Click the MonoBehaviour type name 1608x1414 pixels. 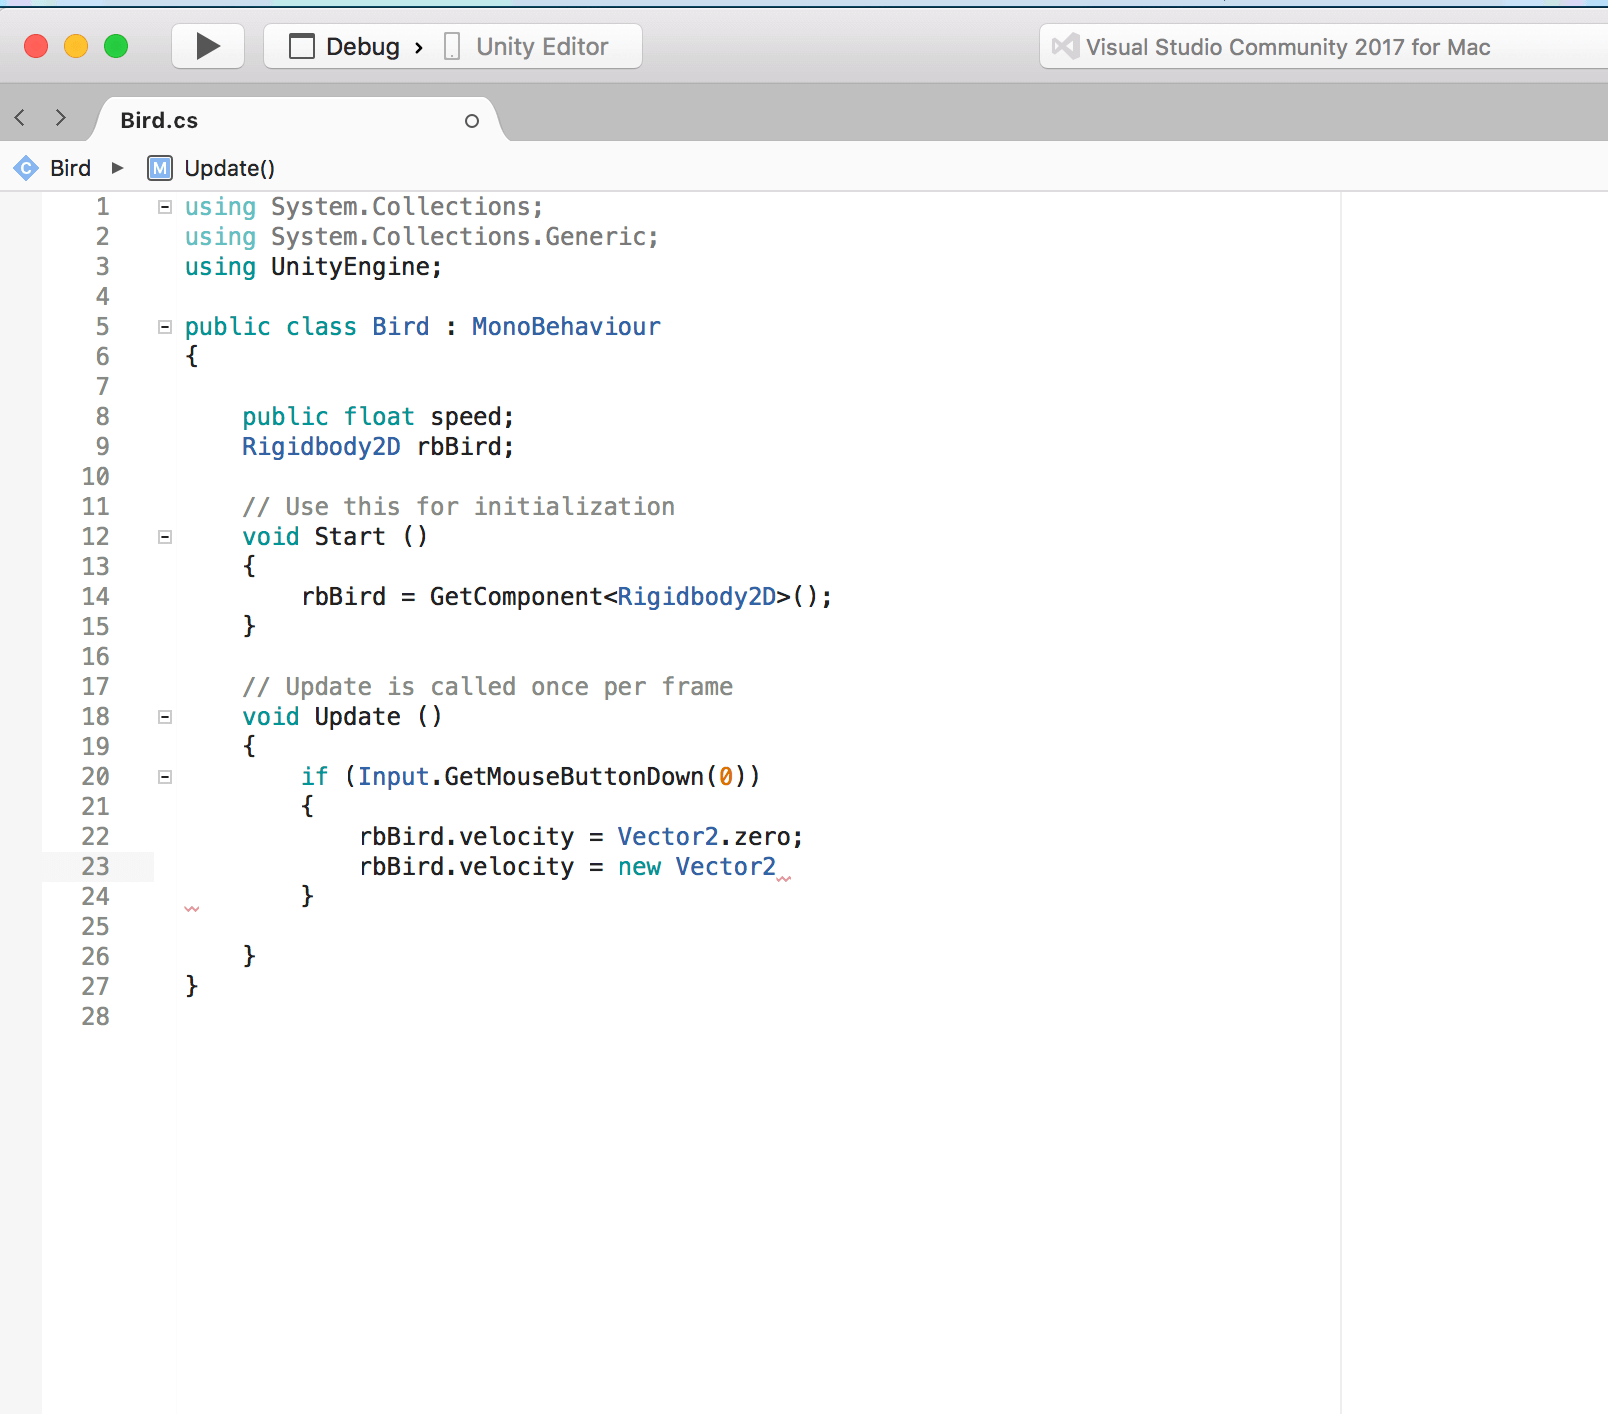point(566,327)
